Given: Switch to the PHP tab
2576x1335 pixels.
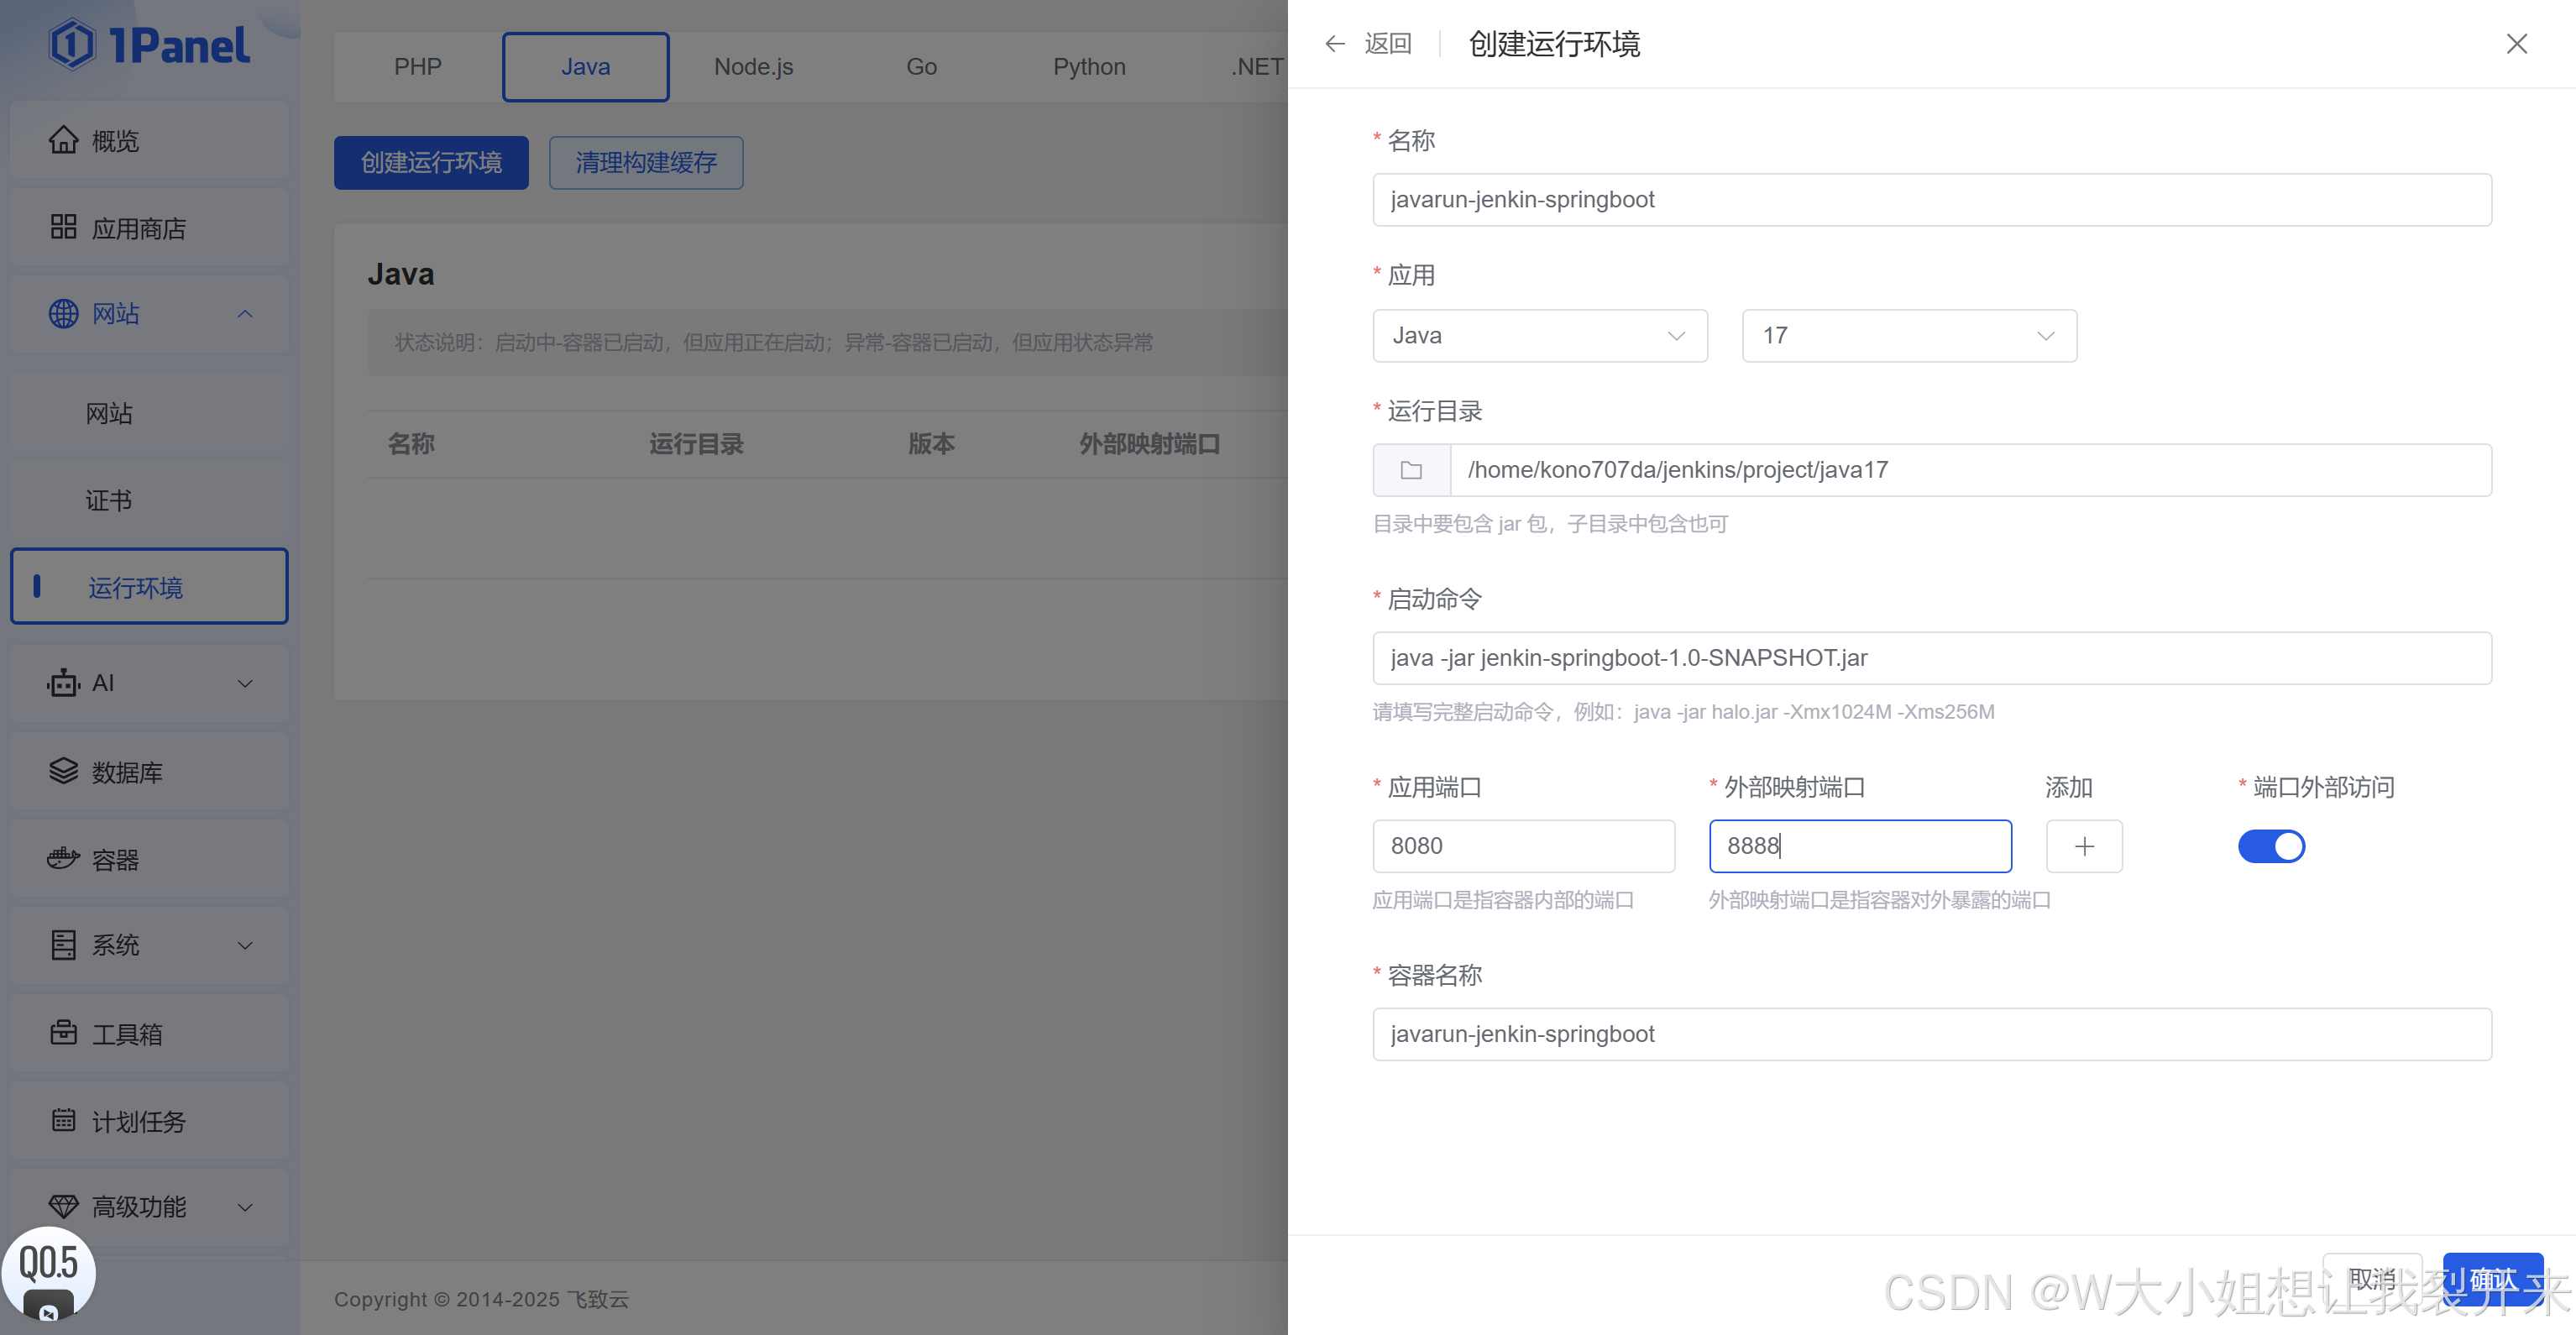Looking at the screenshot, I should (x=418, y=67).
